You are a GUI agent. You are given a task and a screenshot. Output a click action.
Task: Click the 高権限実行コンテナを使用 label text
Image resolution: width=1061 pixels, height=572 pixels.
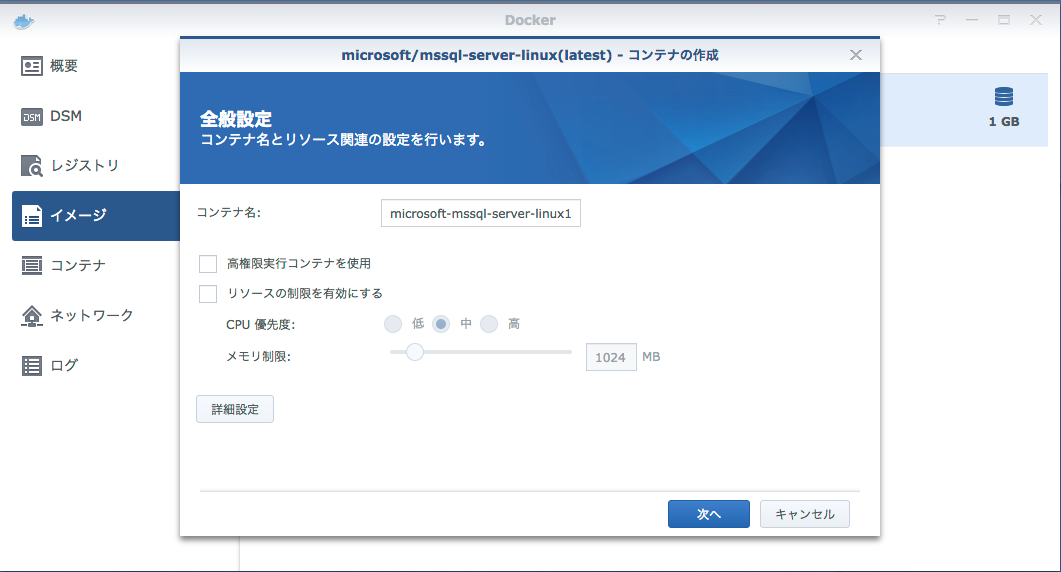point(298,263)
